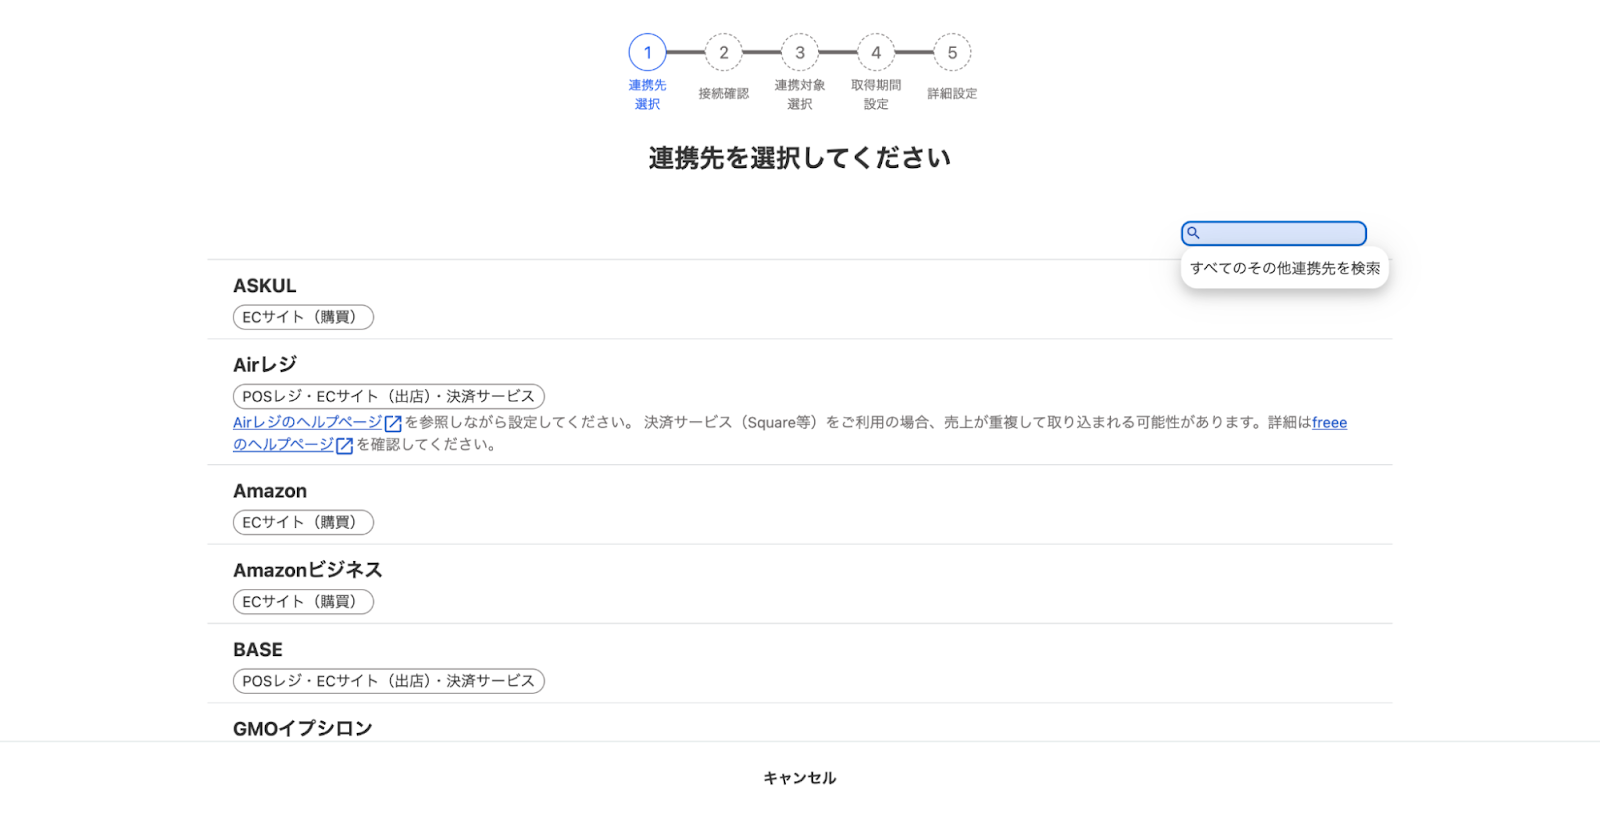Image resolution: width=1600 pixels, height=813 pixels.
Task: Click the POSレジ tag under Airレジ
Action: [389, 396]
